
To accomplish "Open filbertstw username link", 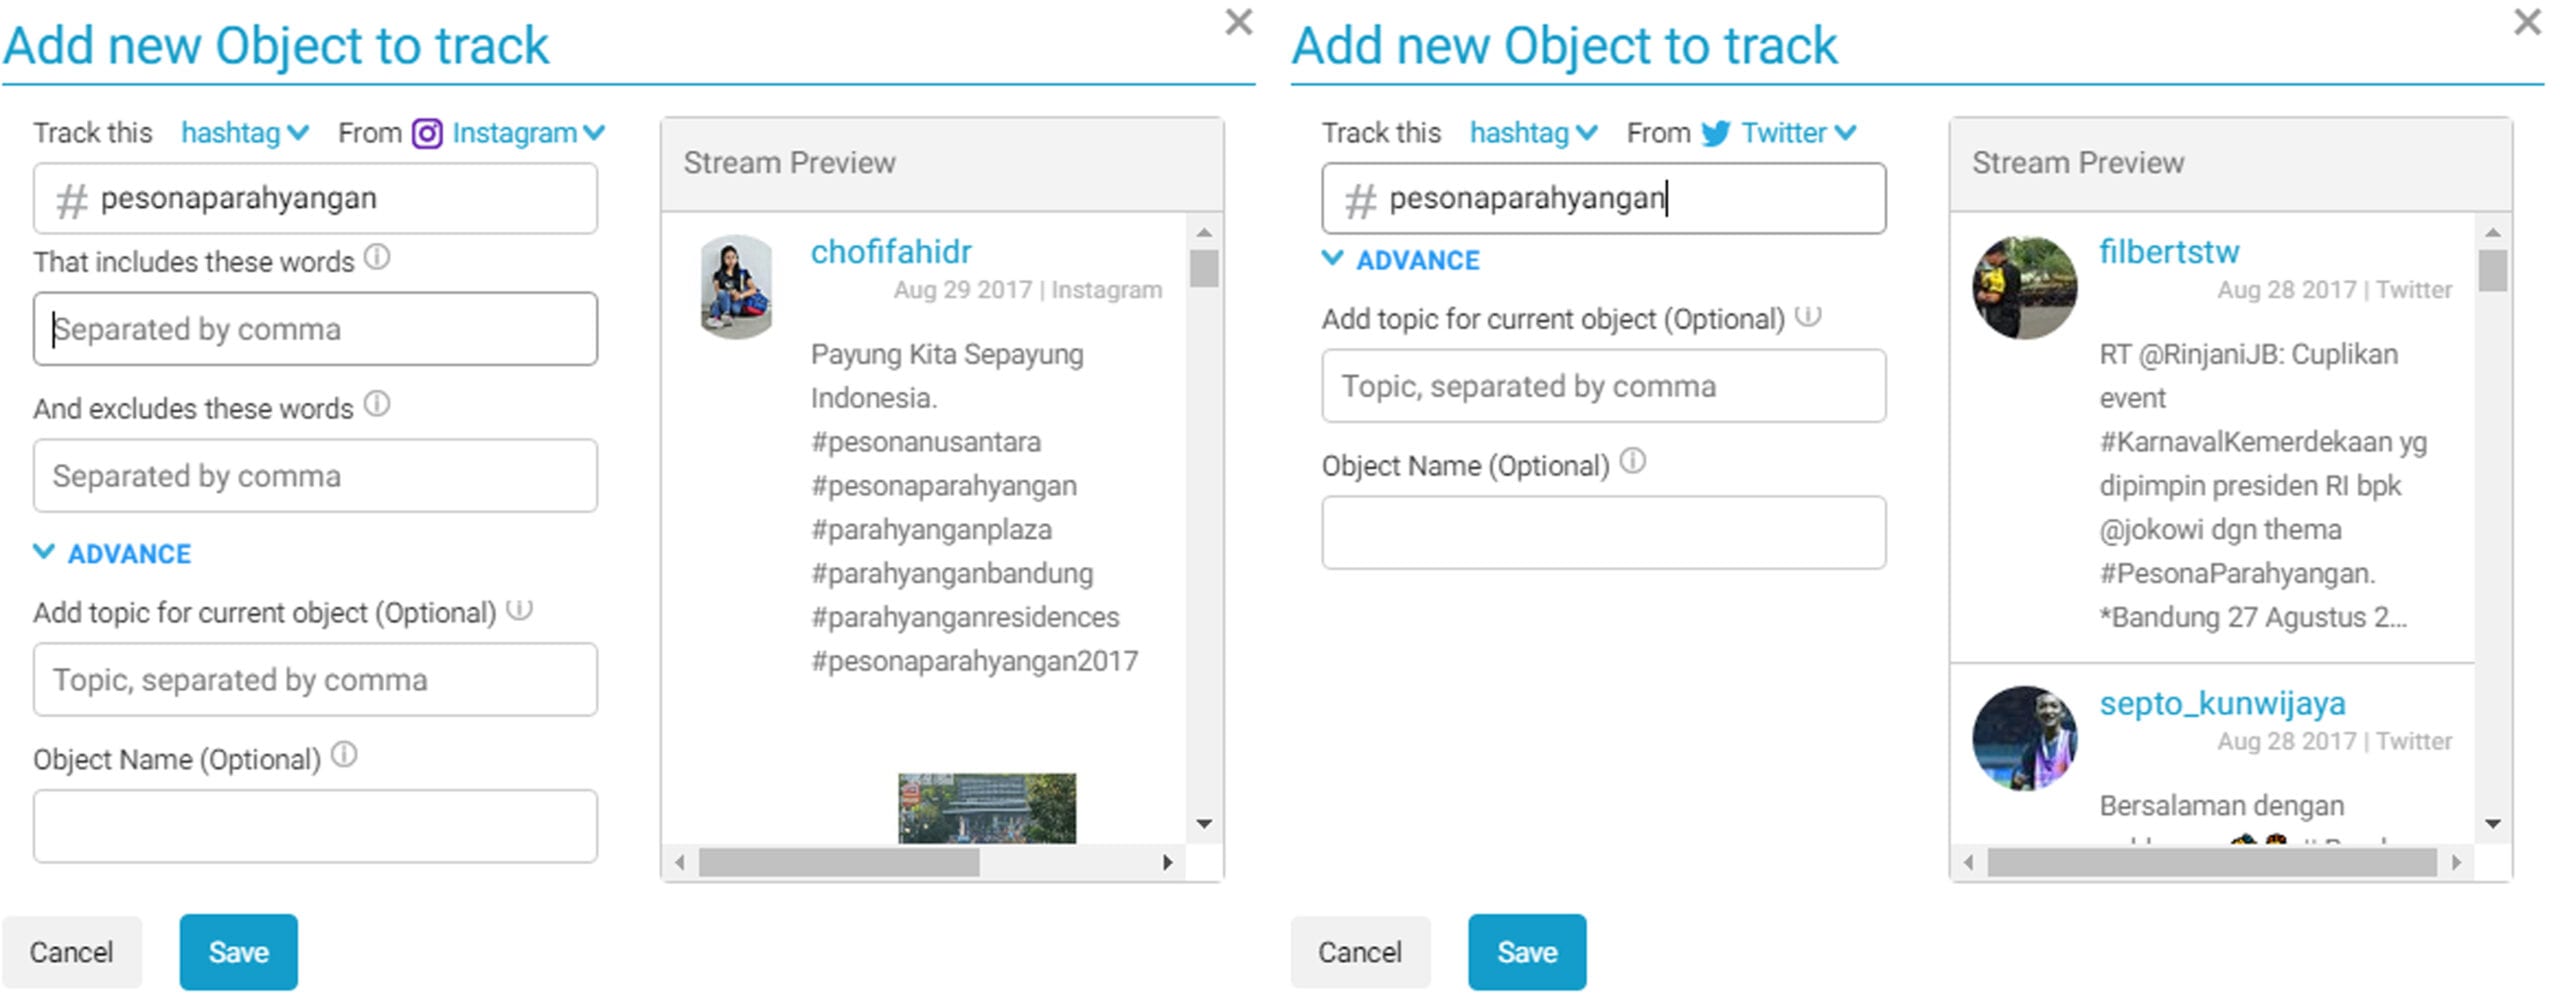I will pyautogui.click(x=2169, y=251).
